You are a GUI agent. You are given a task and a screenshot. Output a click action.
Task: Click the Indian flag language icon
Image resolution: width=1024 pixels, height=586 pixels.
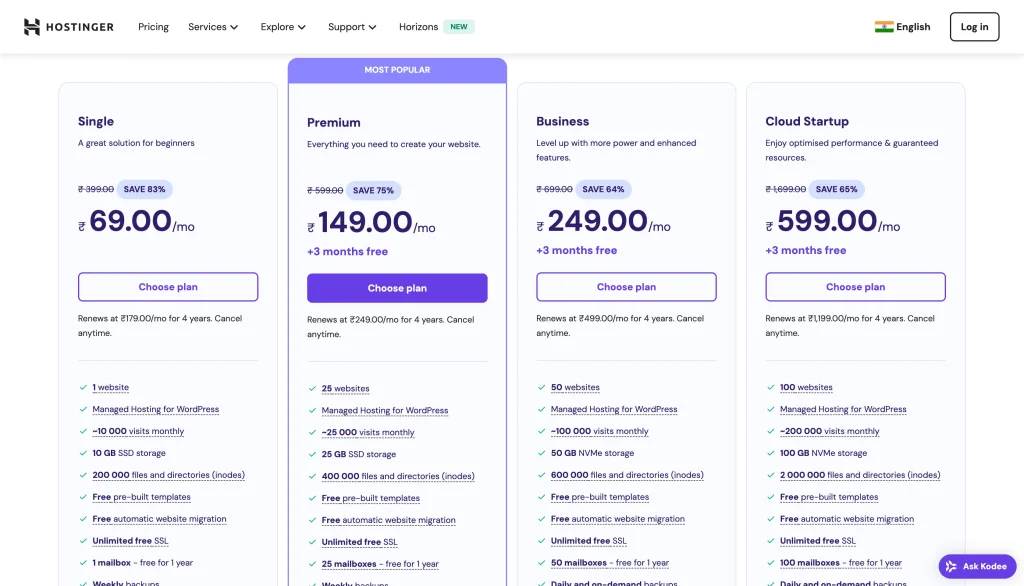click(884, 27)
